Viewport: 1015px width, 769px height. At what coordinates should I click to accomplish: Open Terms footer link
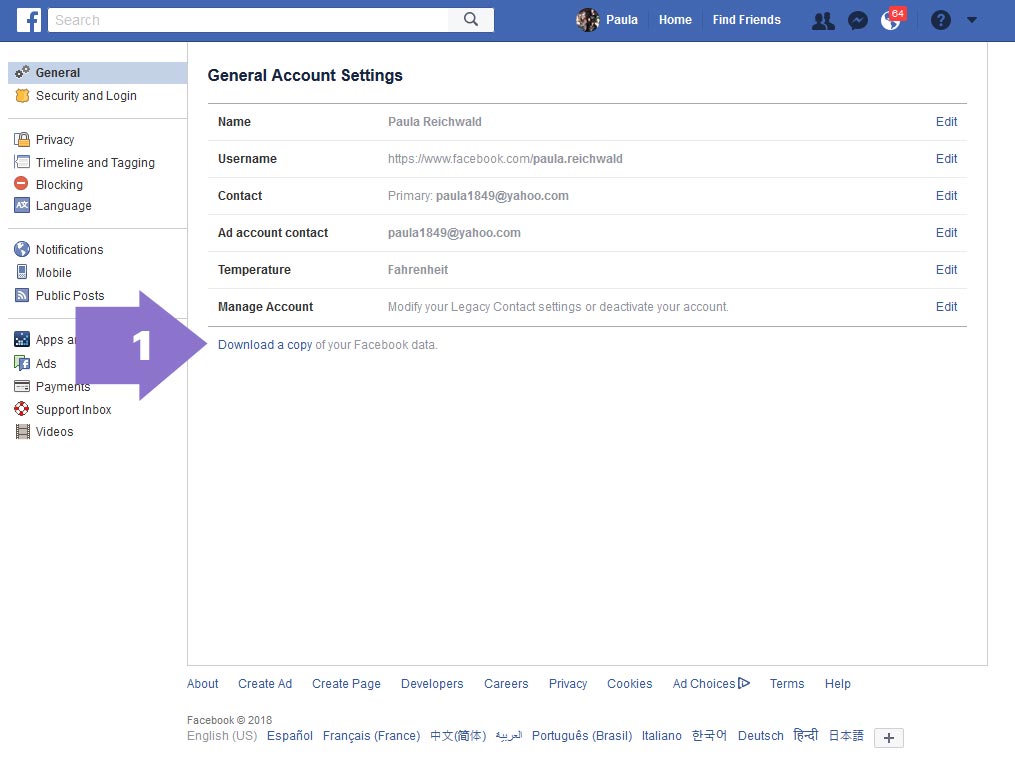click(786, 684)
